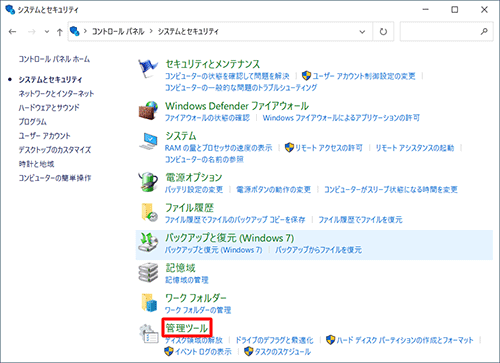Click the Backup and Restore drive icon
Screen dimensions: 500x363
coord(148,242)
